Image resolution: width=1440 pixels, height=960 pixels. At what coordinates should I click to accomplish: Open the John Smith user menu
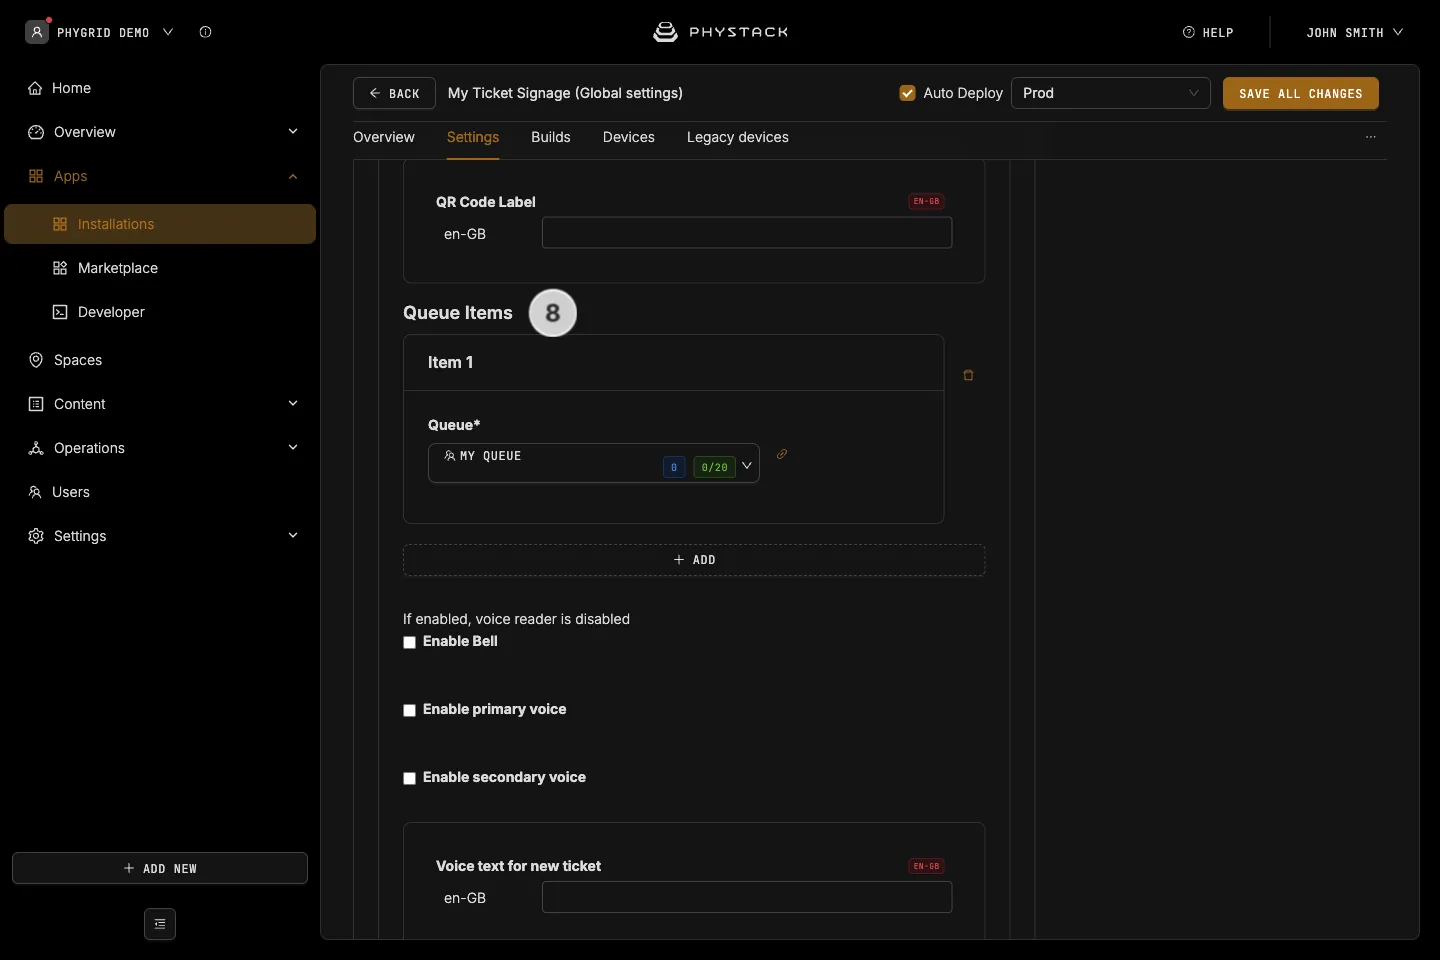[x=1355, y=32]
